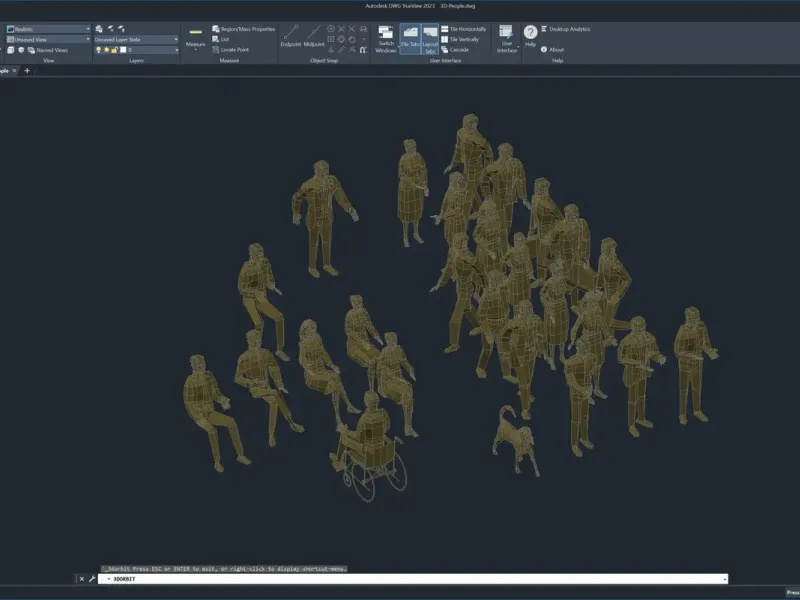Select the Midpoint object snap
Viewport: 800px width, 600px height.
pyautogui.click(x=314, y=37)
